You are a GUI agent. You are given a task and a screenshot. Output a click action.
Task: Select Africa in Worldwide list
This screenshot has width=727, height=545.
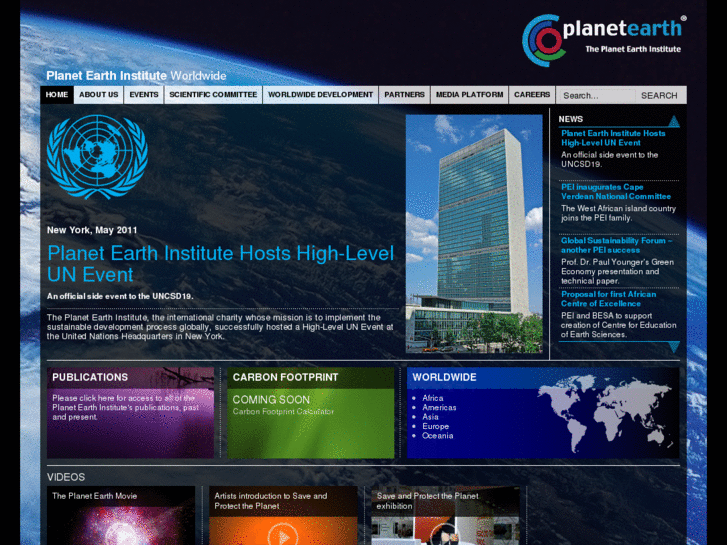click(432, 398)
